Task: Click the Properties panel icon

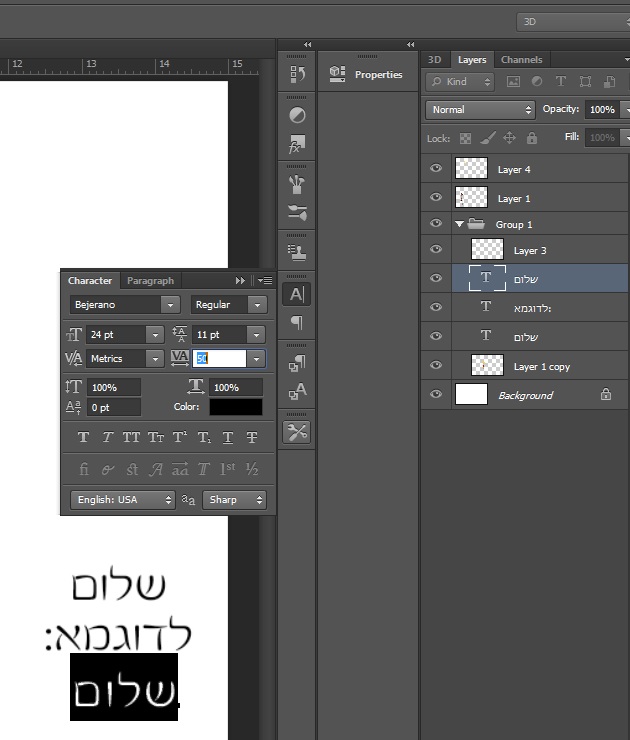Action: [337, 74]
